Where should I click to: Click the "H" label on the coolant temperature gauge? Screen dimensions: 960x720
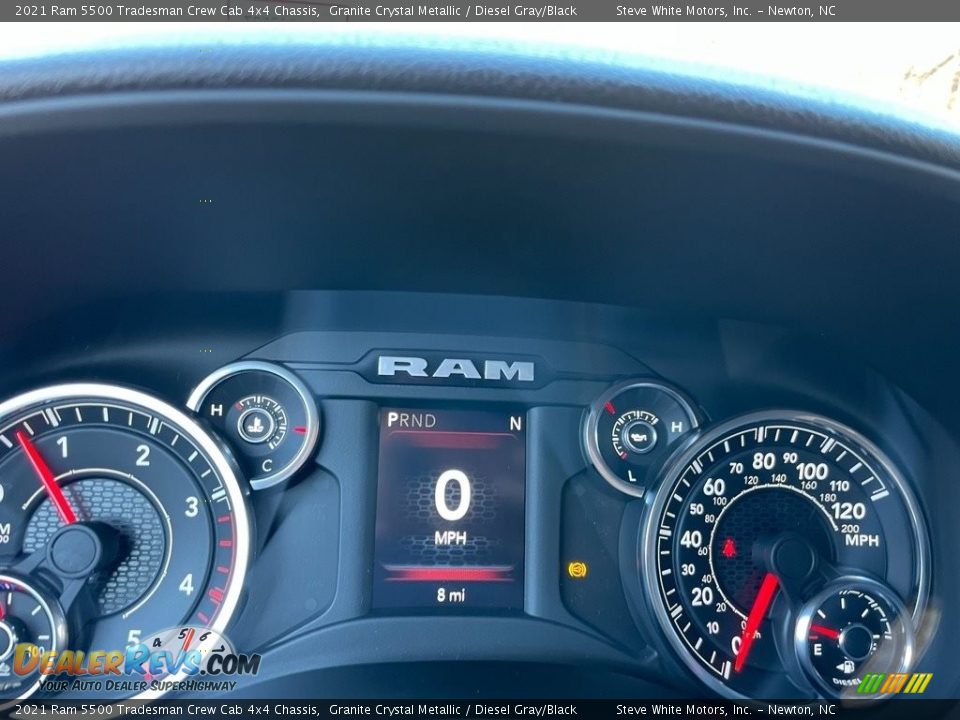click(x=216, y=410)
